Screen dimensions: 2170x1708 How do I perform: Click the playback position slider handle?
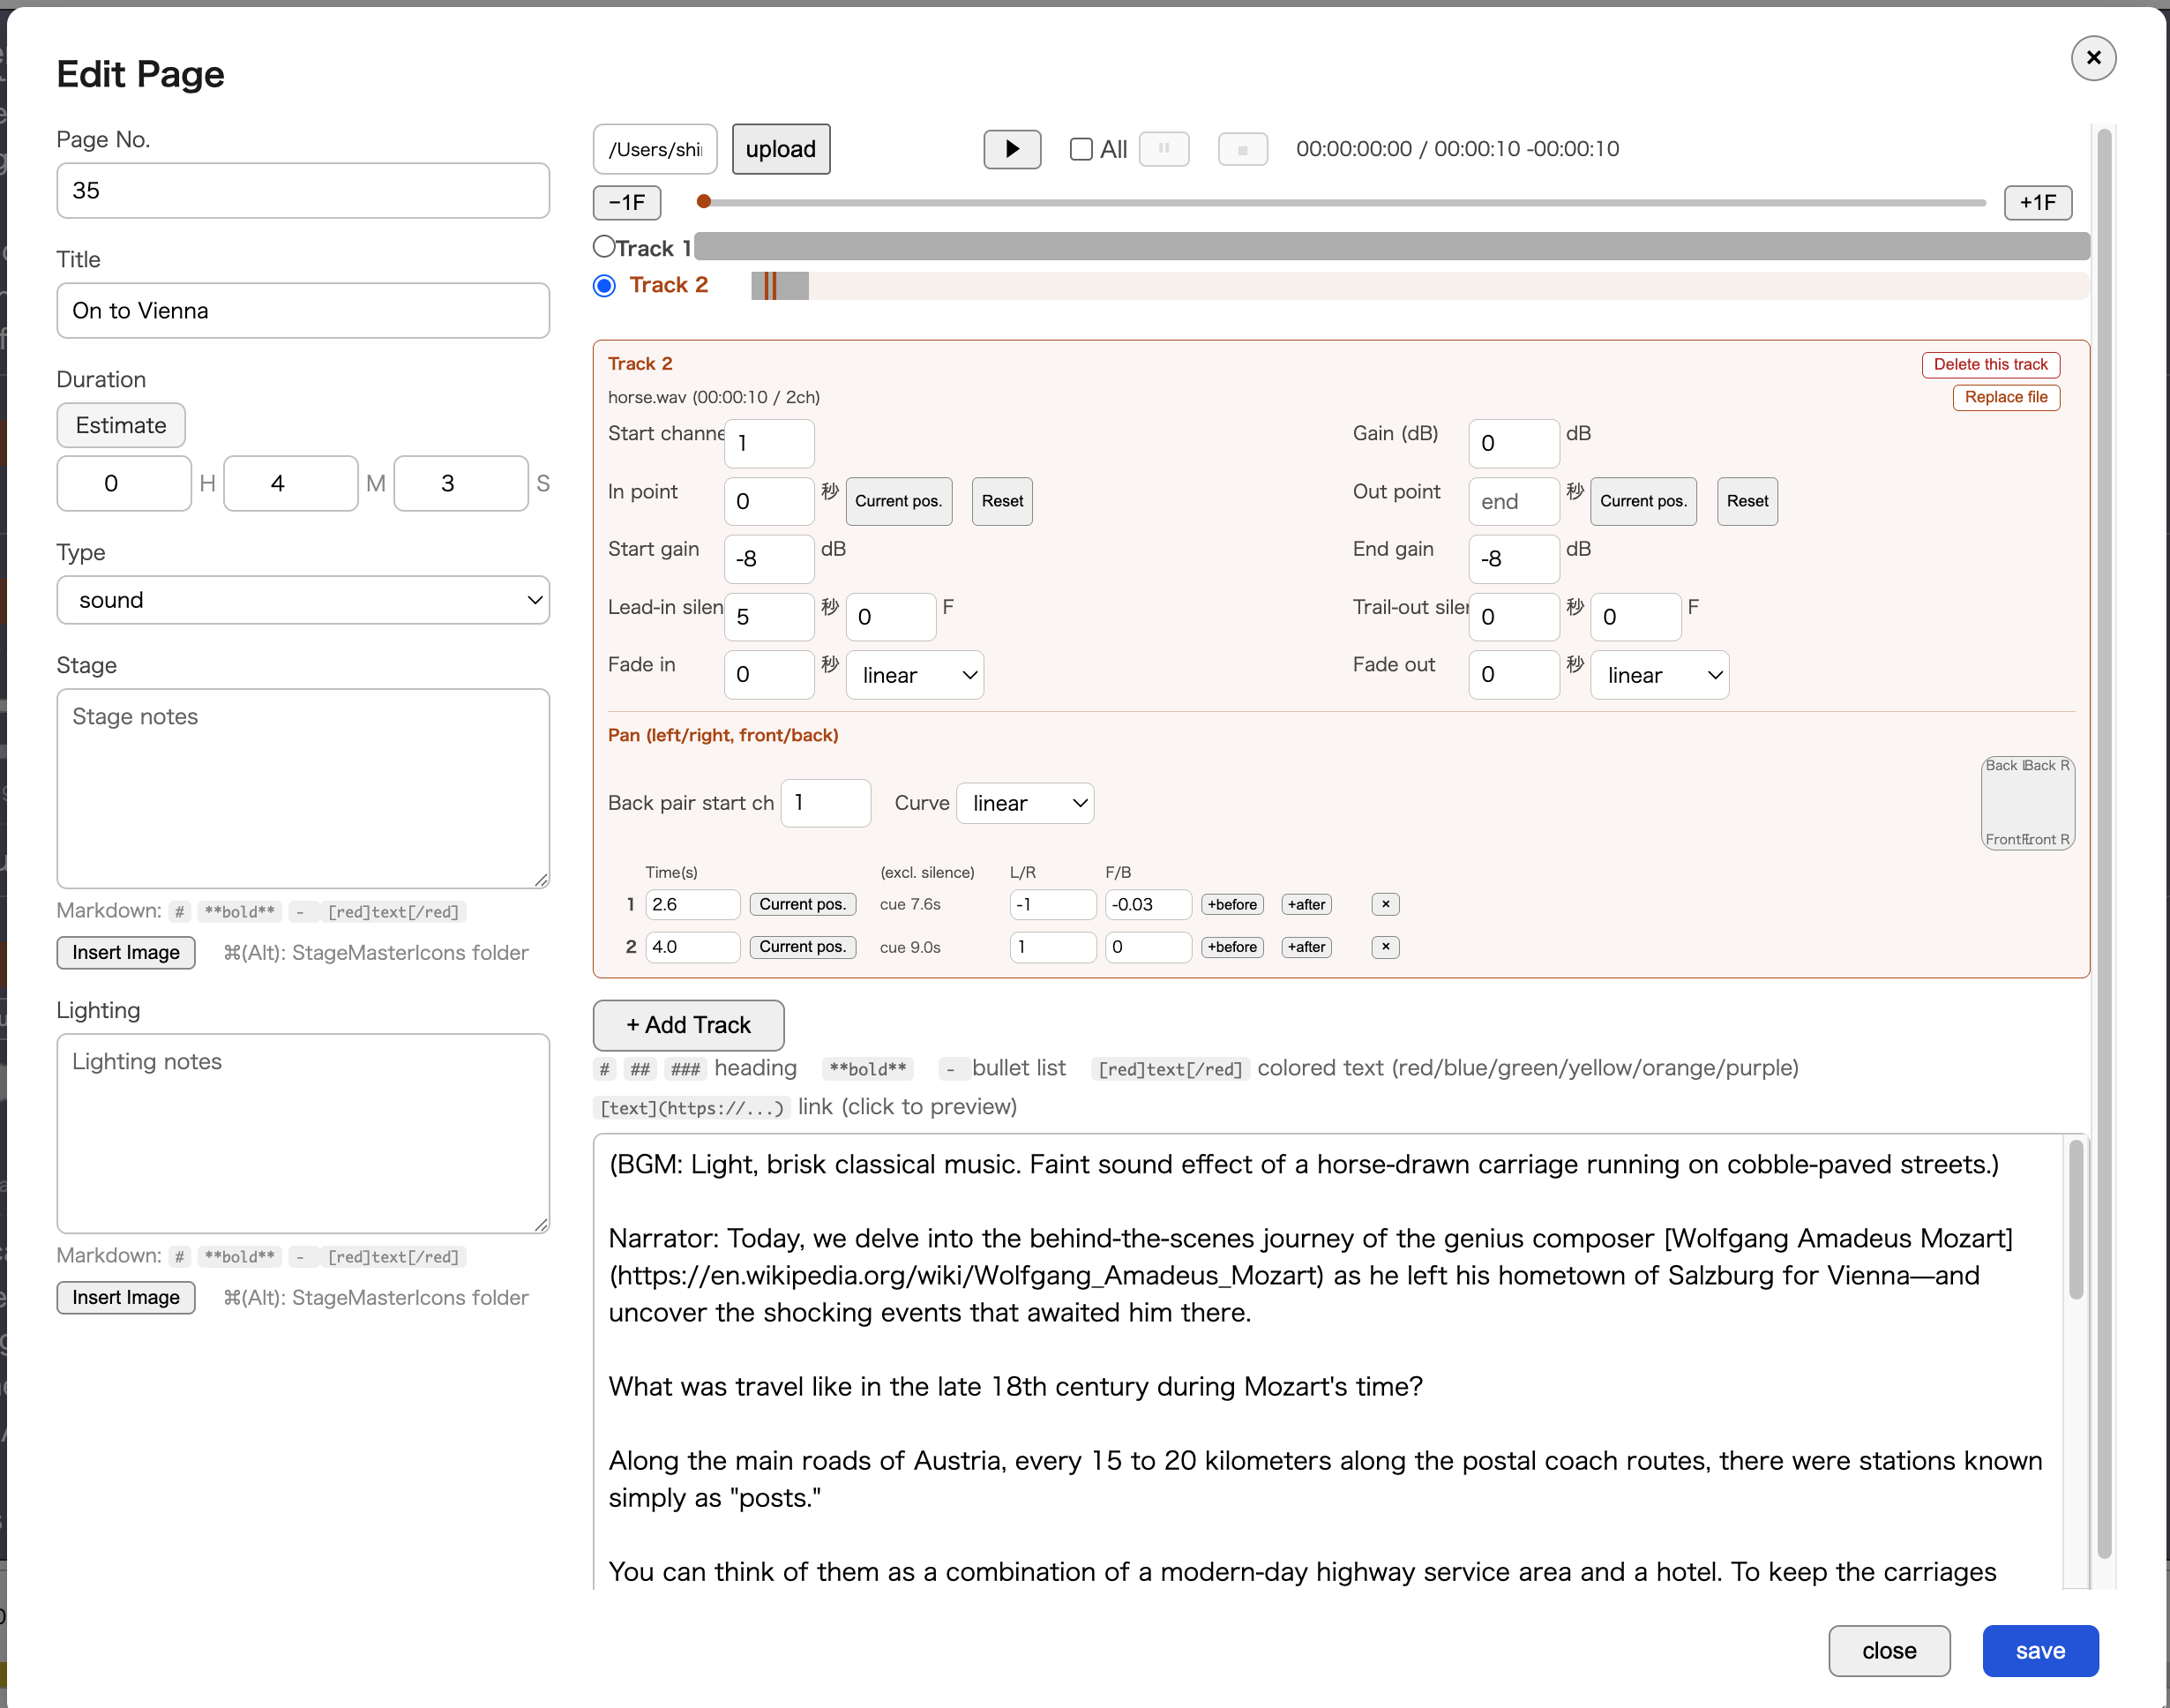pos(704,202)
